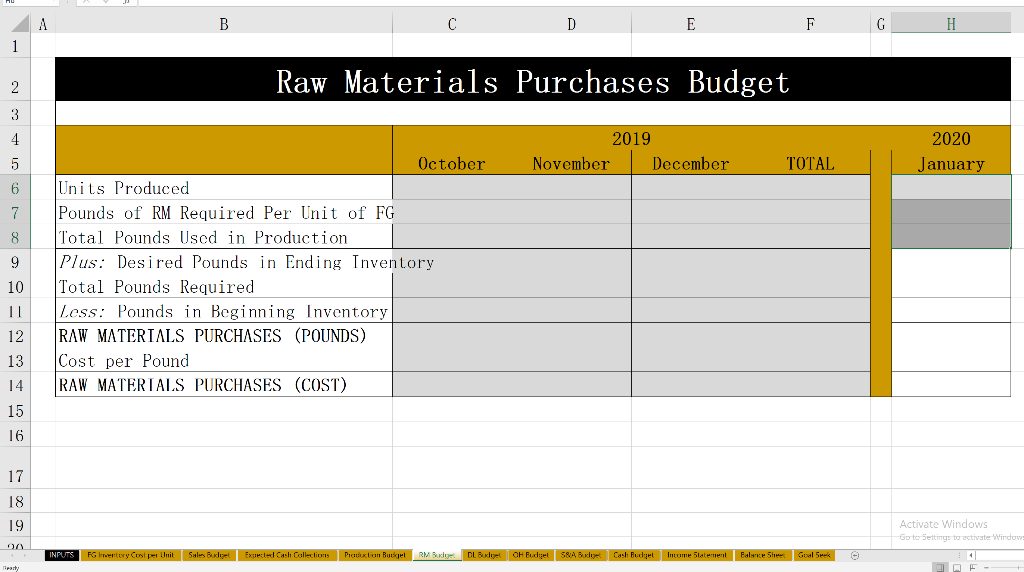Select December cell for Cost per Pound
Screen dimensions: 1024x572
click(691, 360)
